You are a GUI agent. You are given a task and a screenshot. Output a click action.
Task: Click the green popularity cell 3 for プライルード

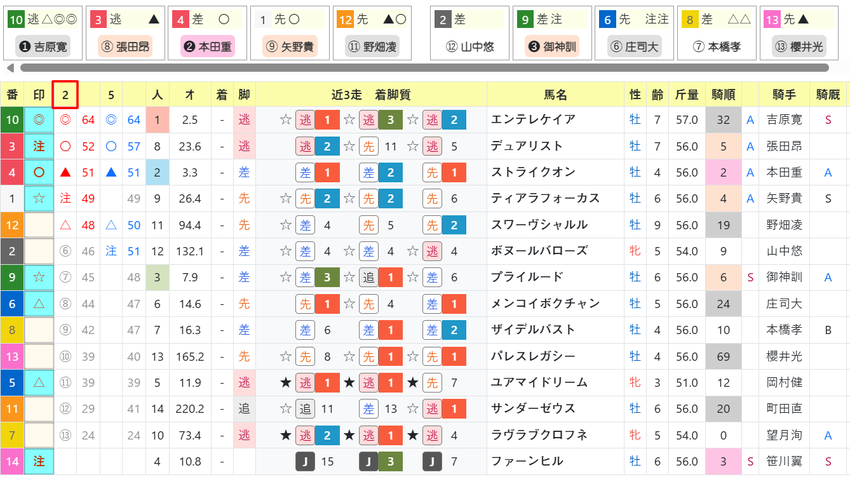(157, 278)
